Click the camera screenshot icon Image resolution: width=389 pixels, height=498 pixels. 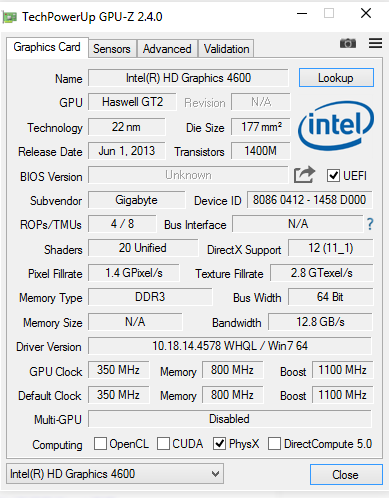(x=348, y=43)
